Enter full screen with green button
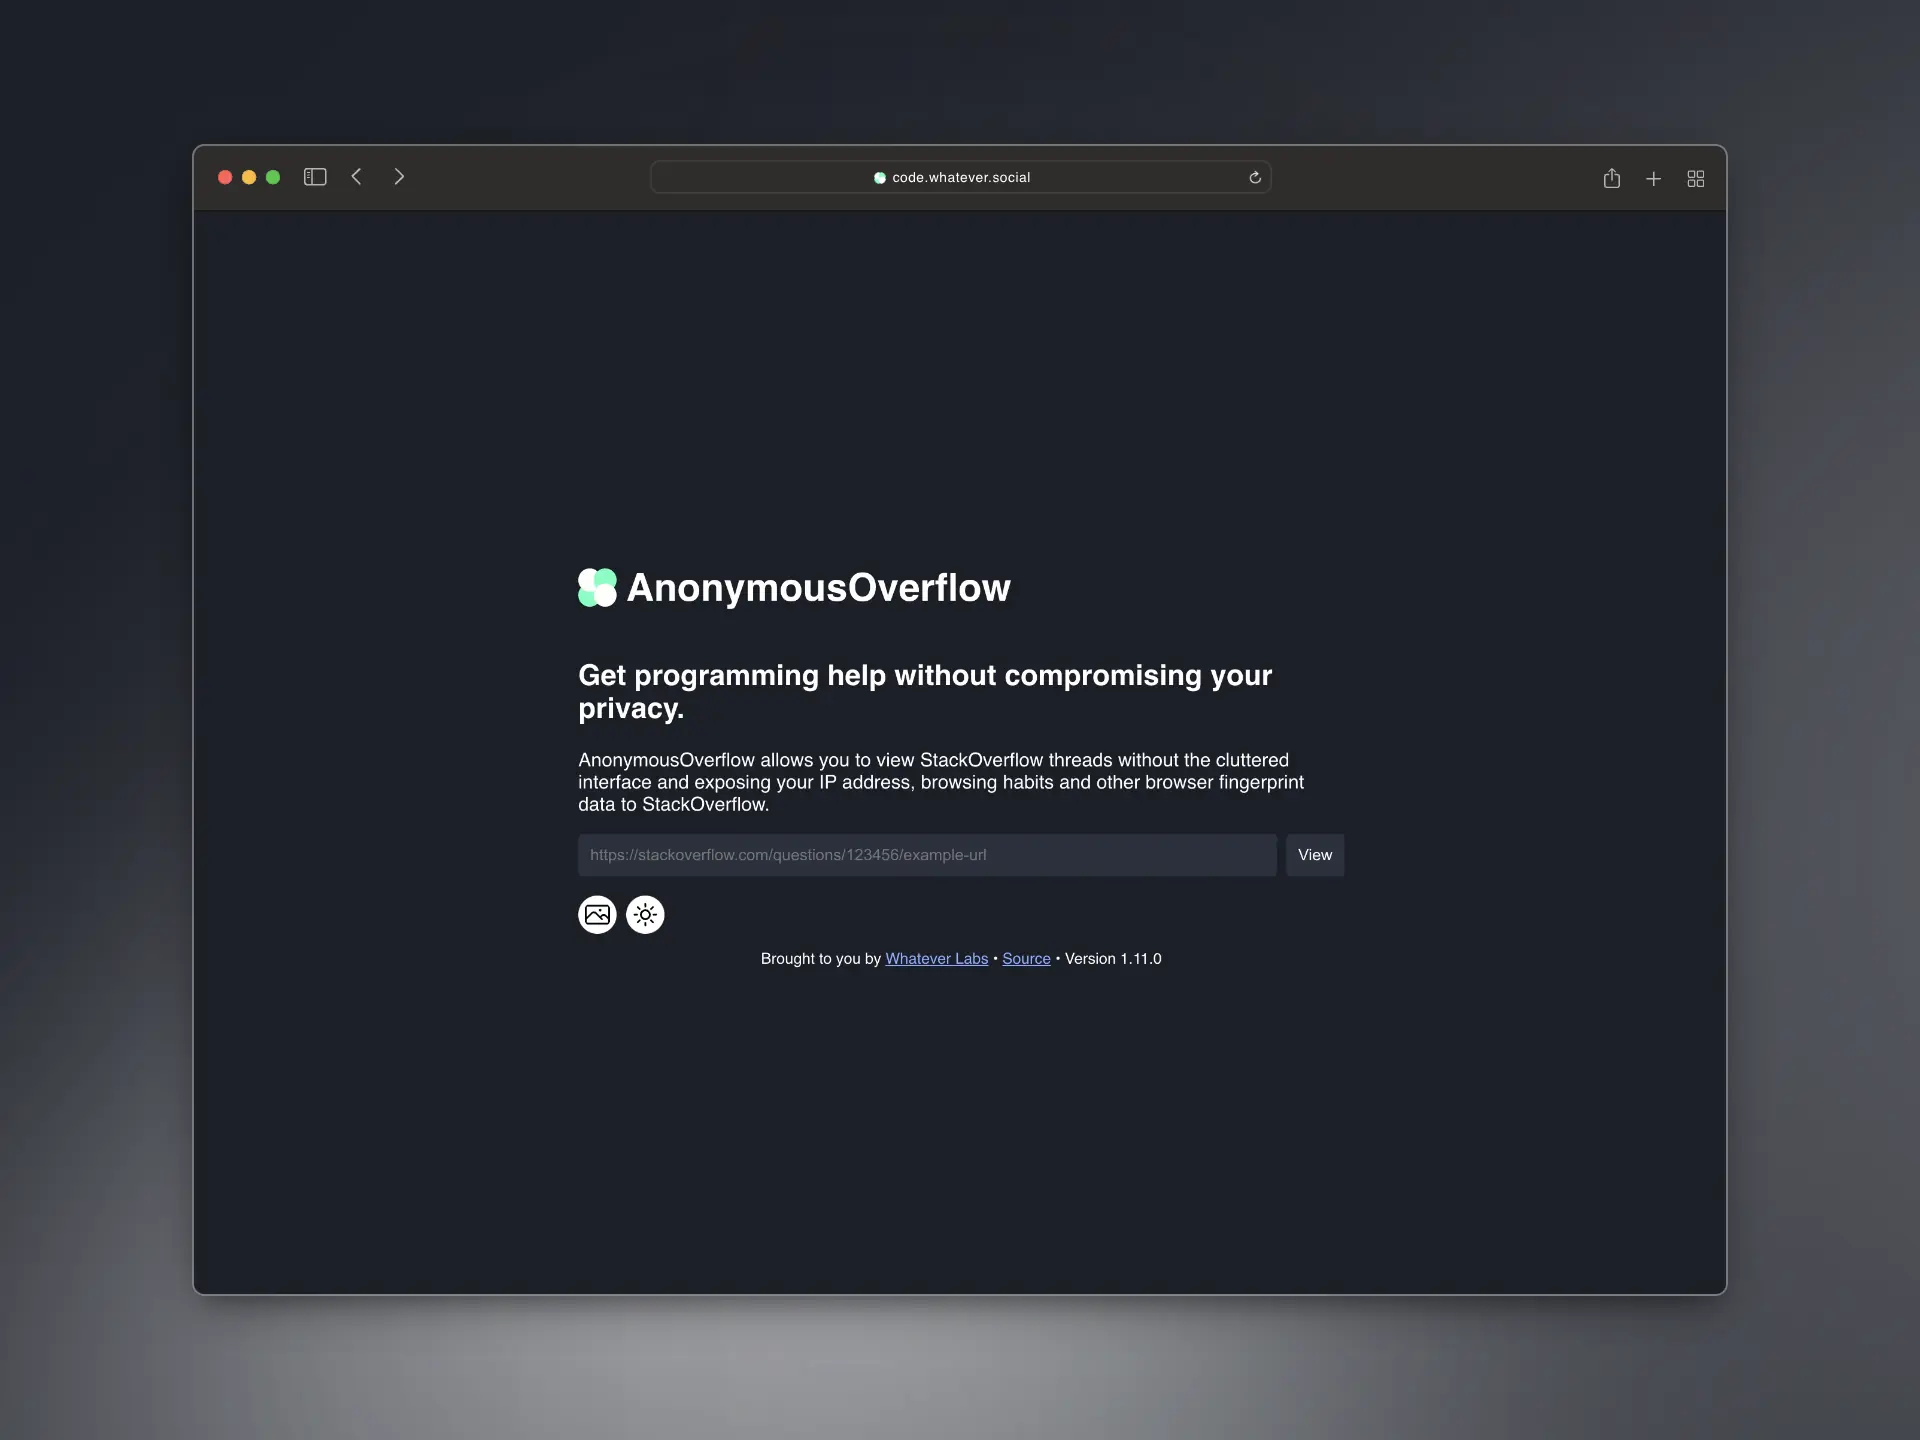Screen dimensions: 1920x1440 [273, 177]
